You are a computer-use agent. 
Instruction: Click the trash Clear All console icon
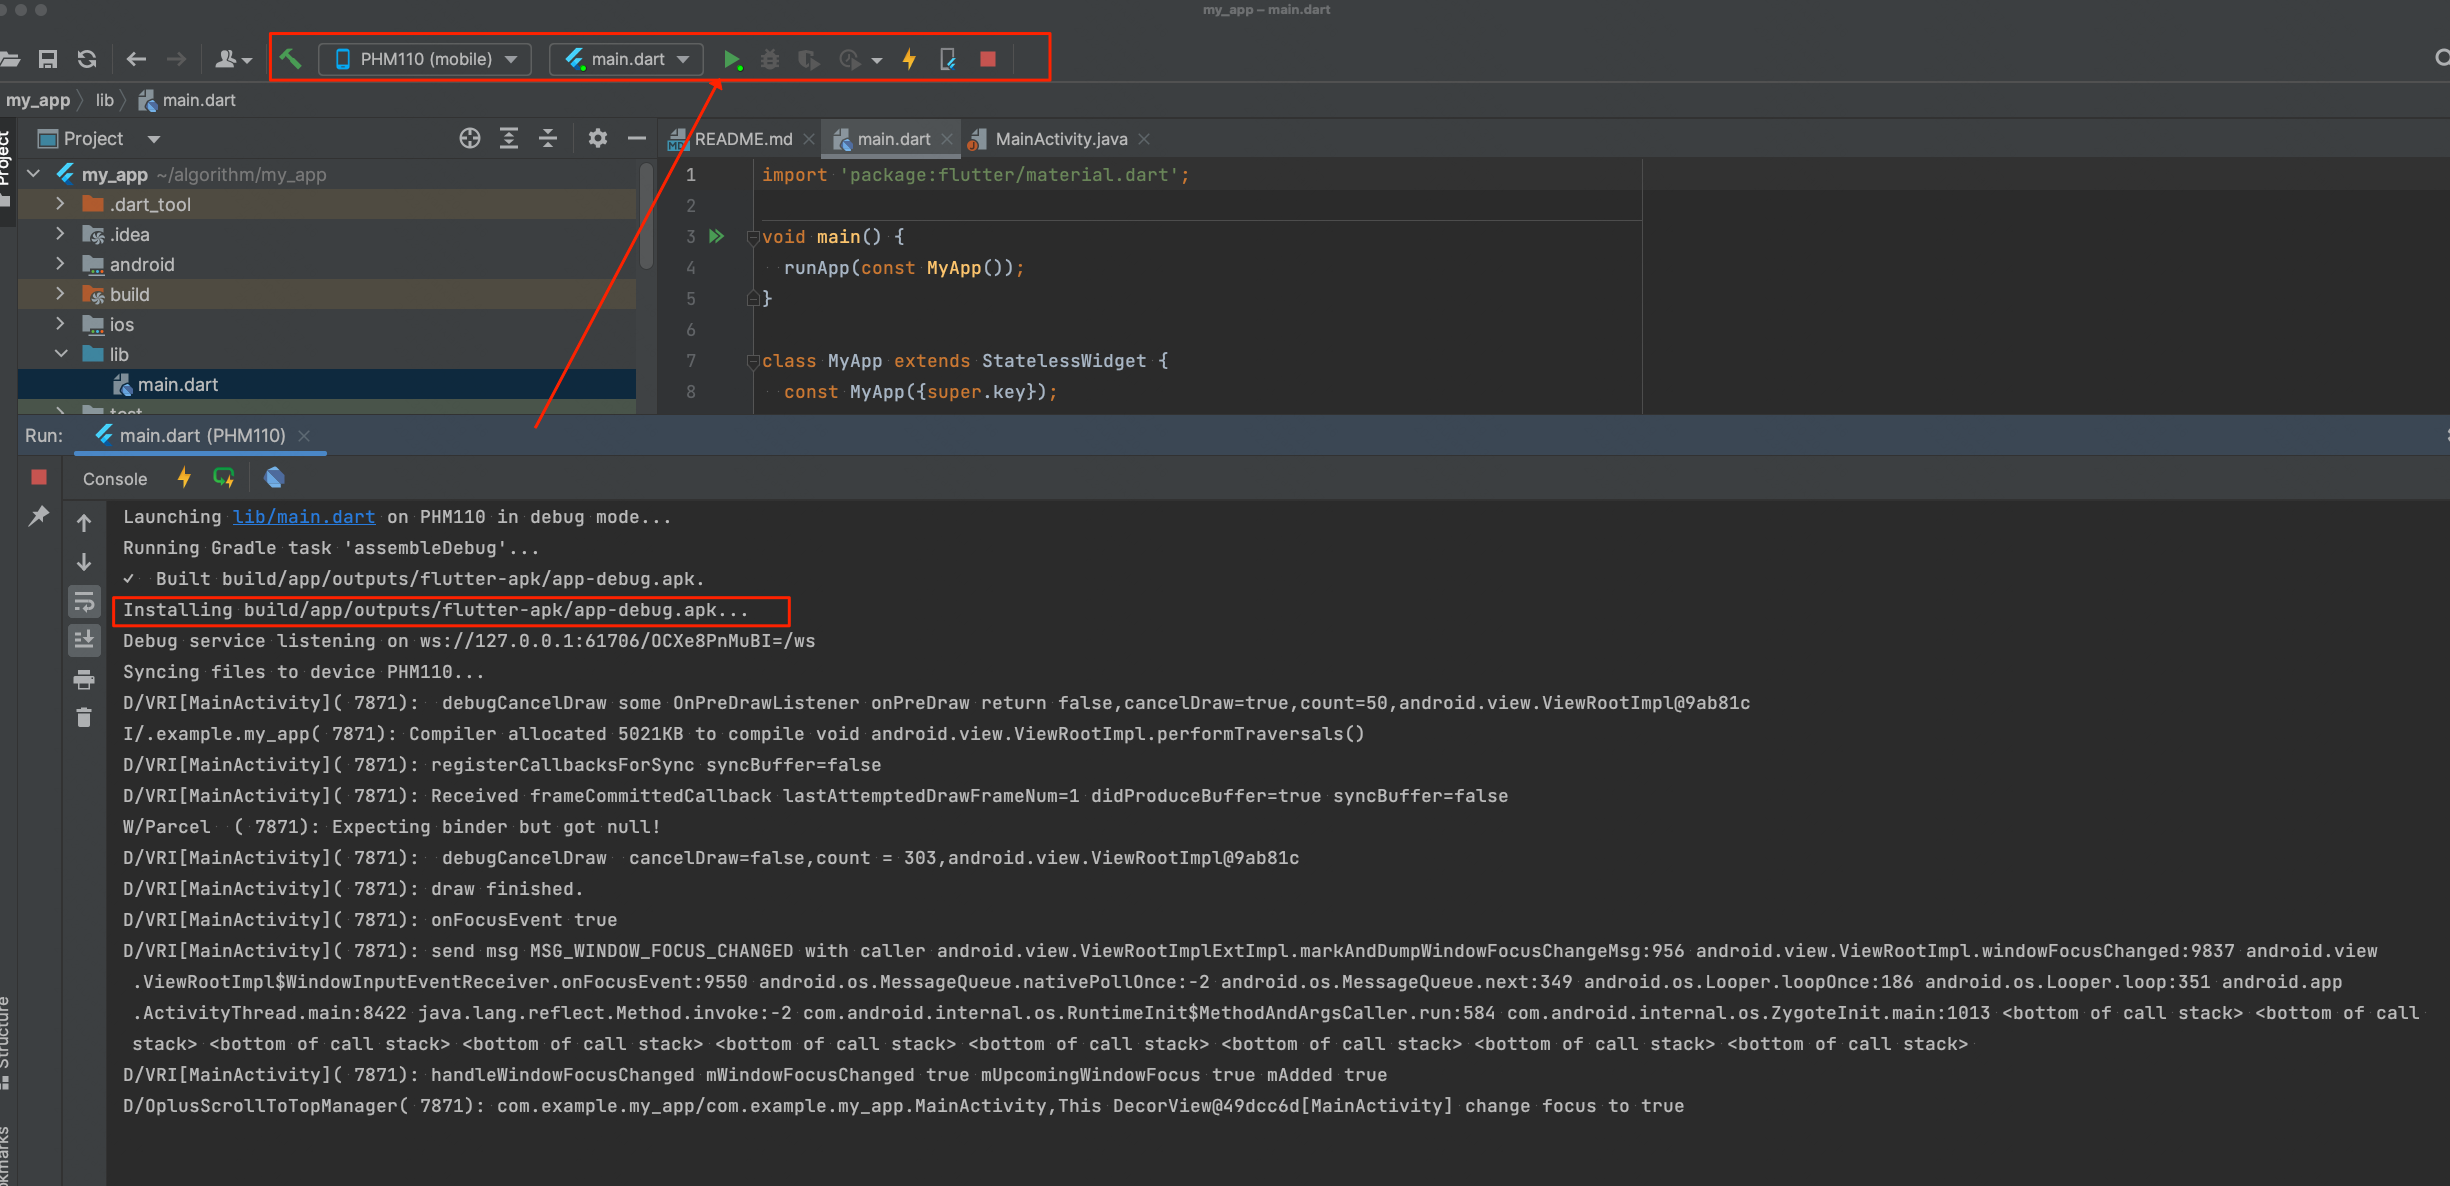[x=84, y=718]
